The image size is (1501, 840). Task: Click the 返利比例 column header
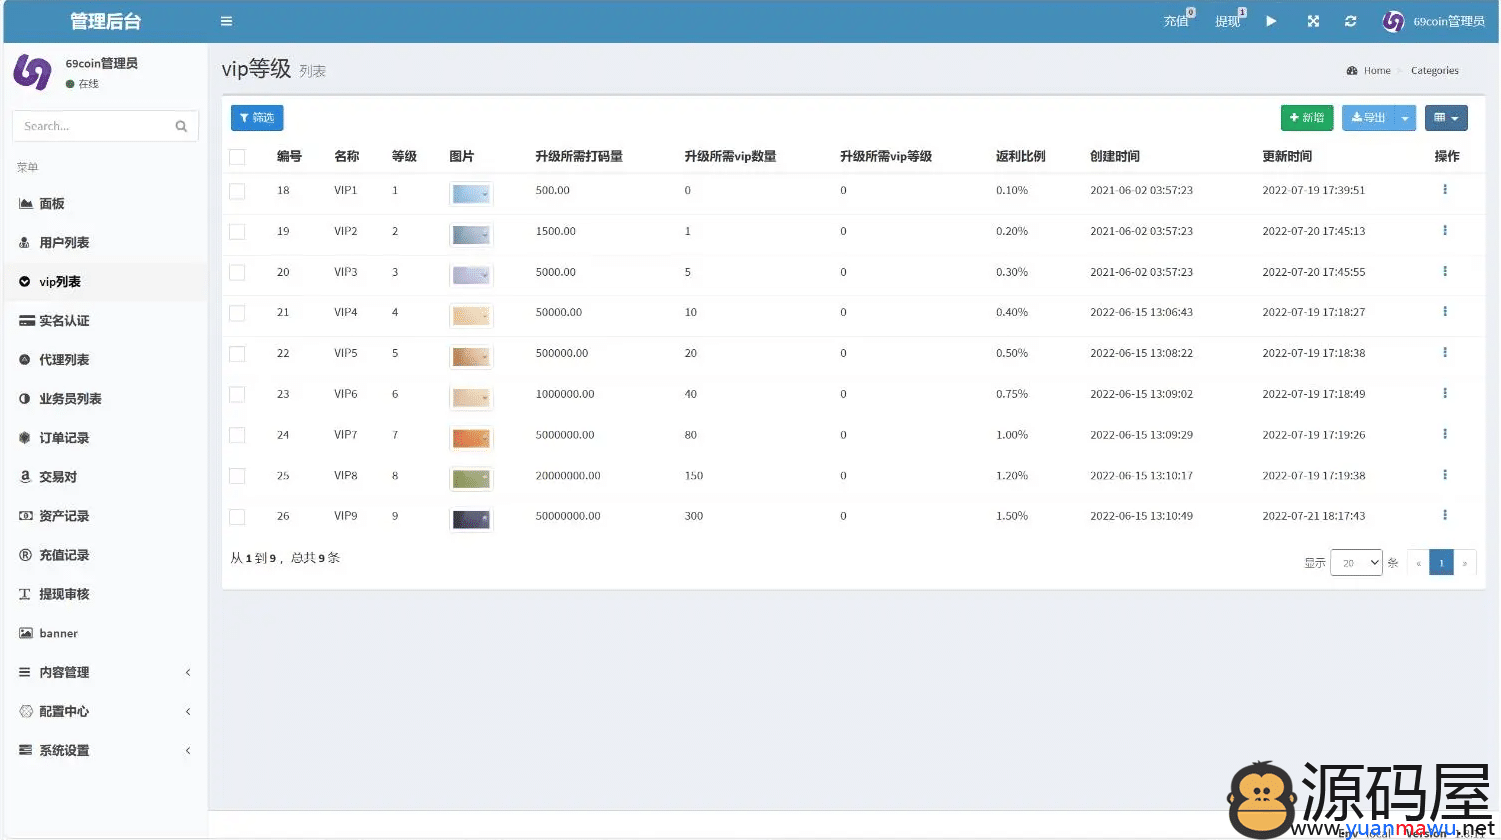(1020, 156)
